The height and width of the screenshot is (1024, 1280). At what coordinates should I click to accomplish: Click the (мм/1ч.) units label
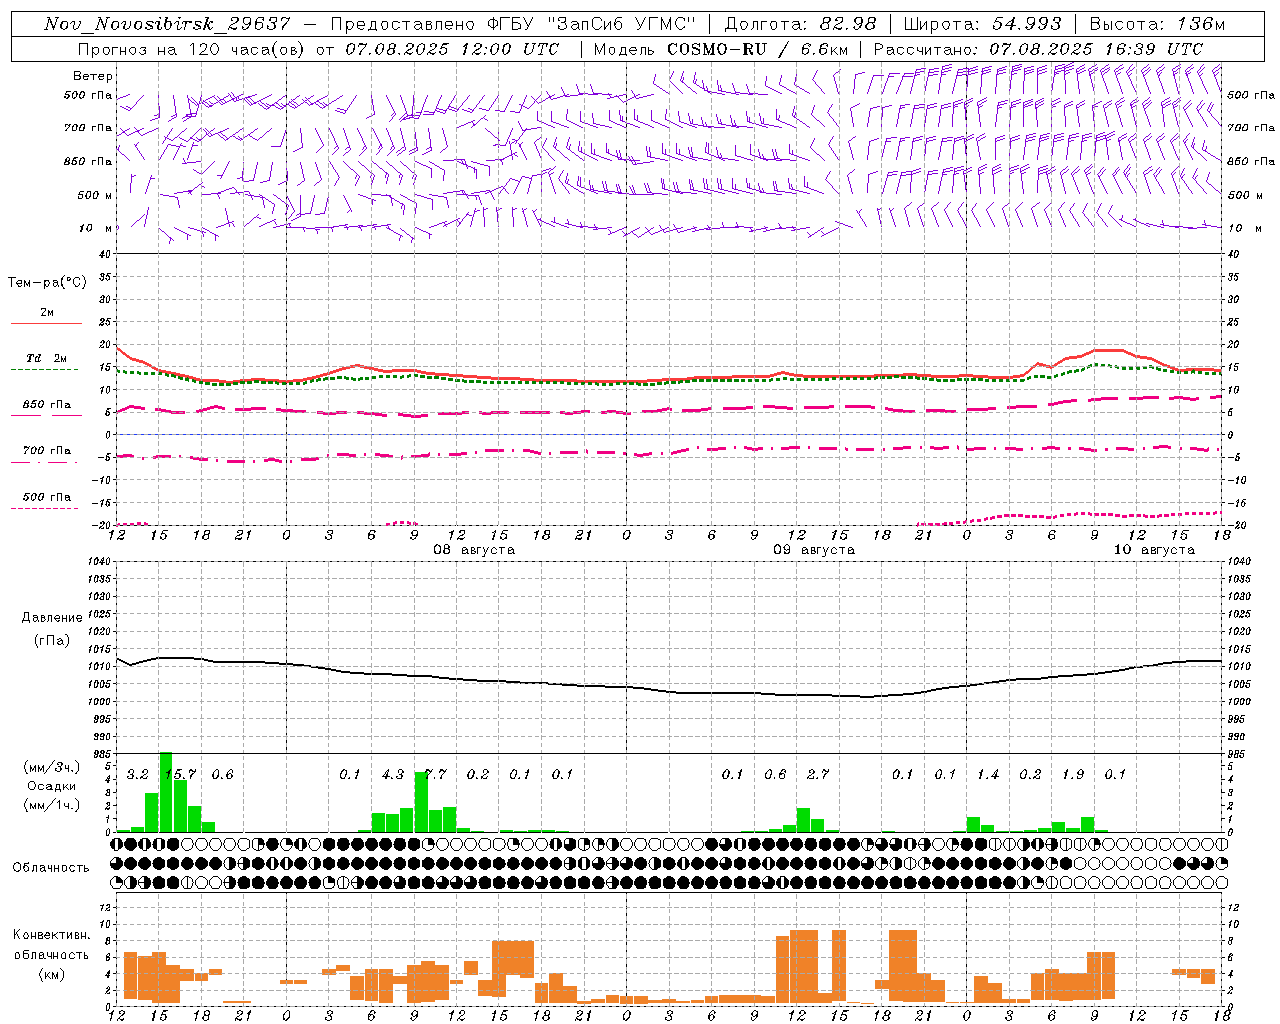pyautogui.click(x=51, y=805)
